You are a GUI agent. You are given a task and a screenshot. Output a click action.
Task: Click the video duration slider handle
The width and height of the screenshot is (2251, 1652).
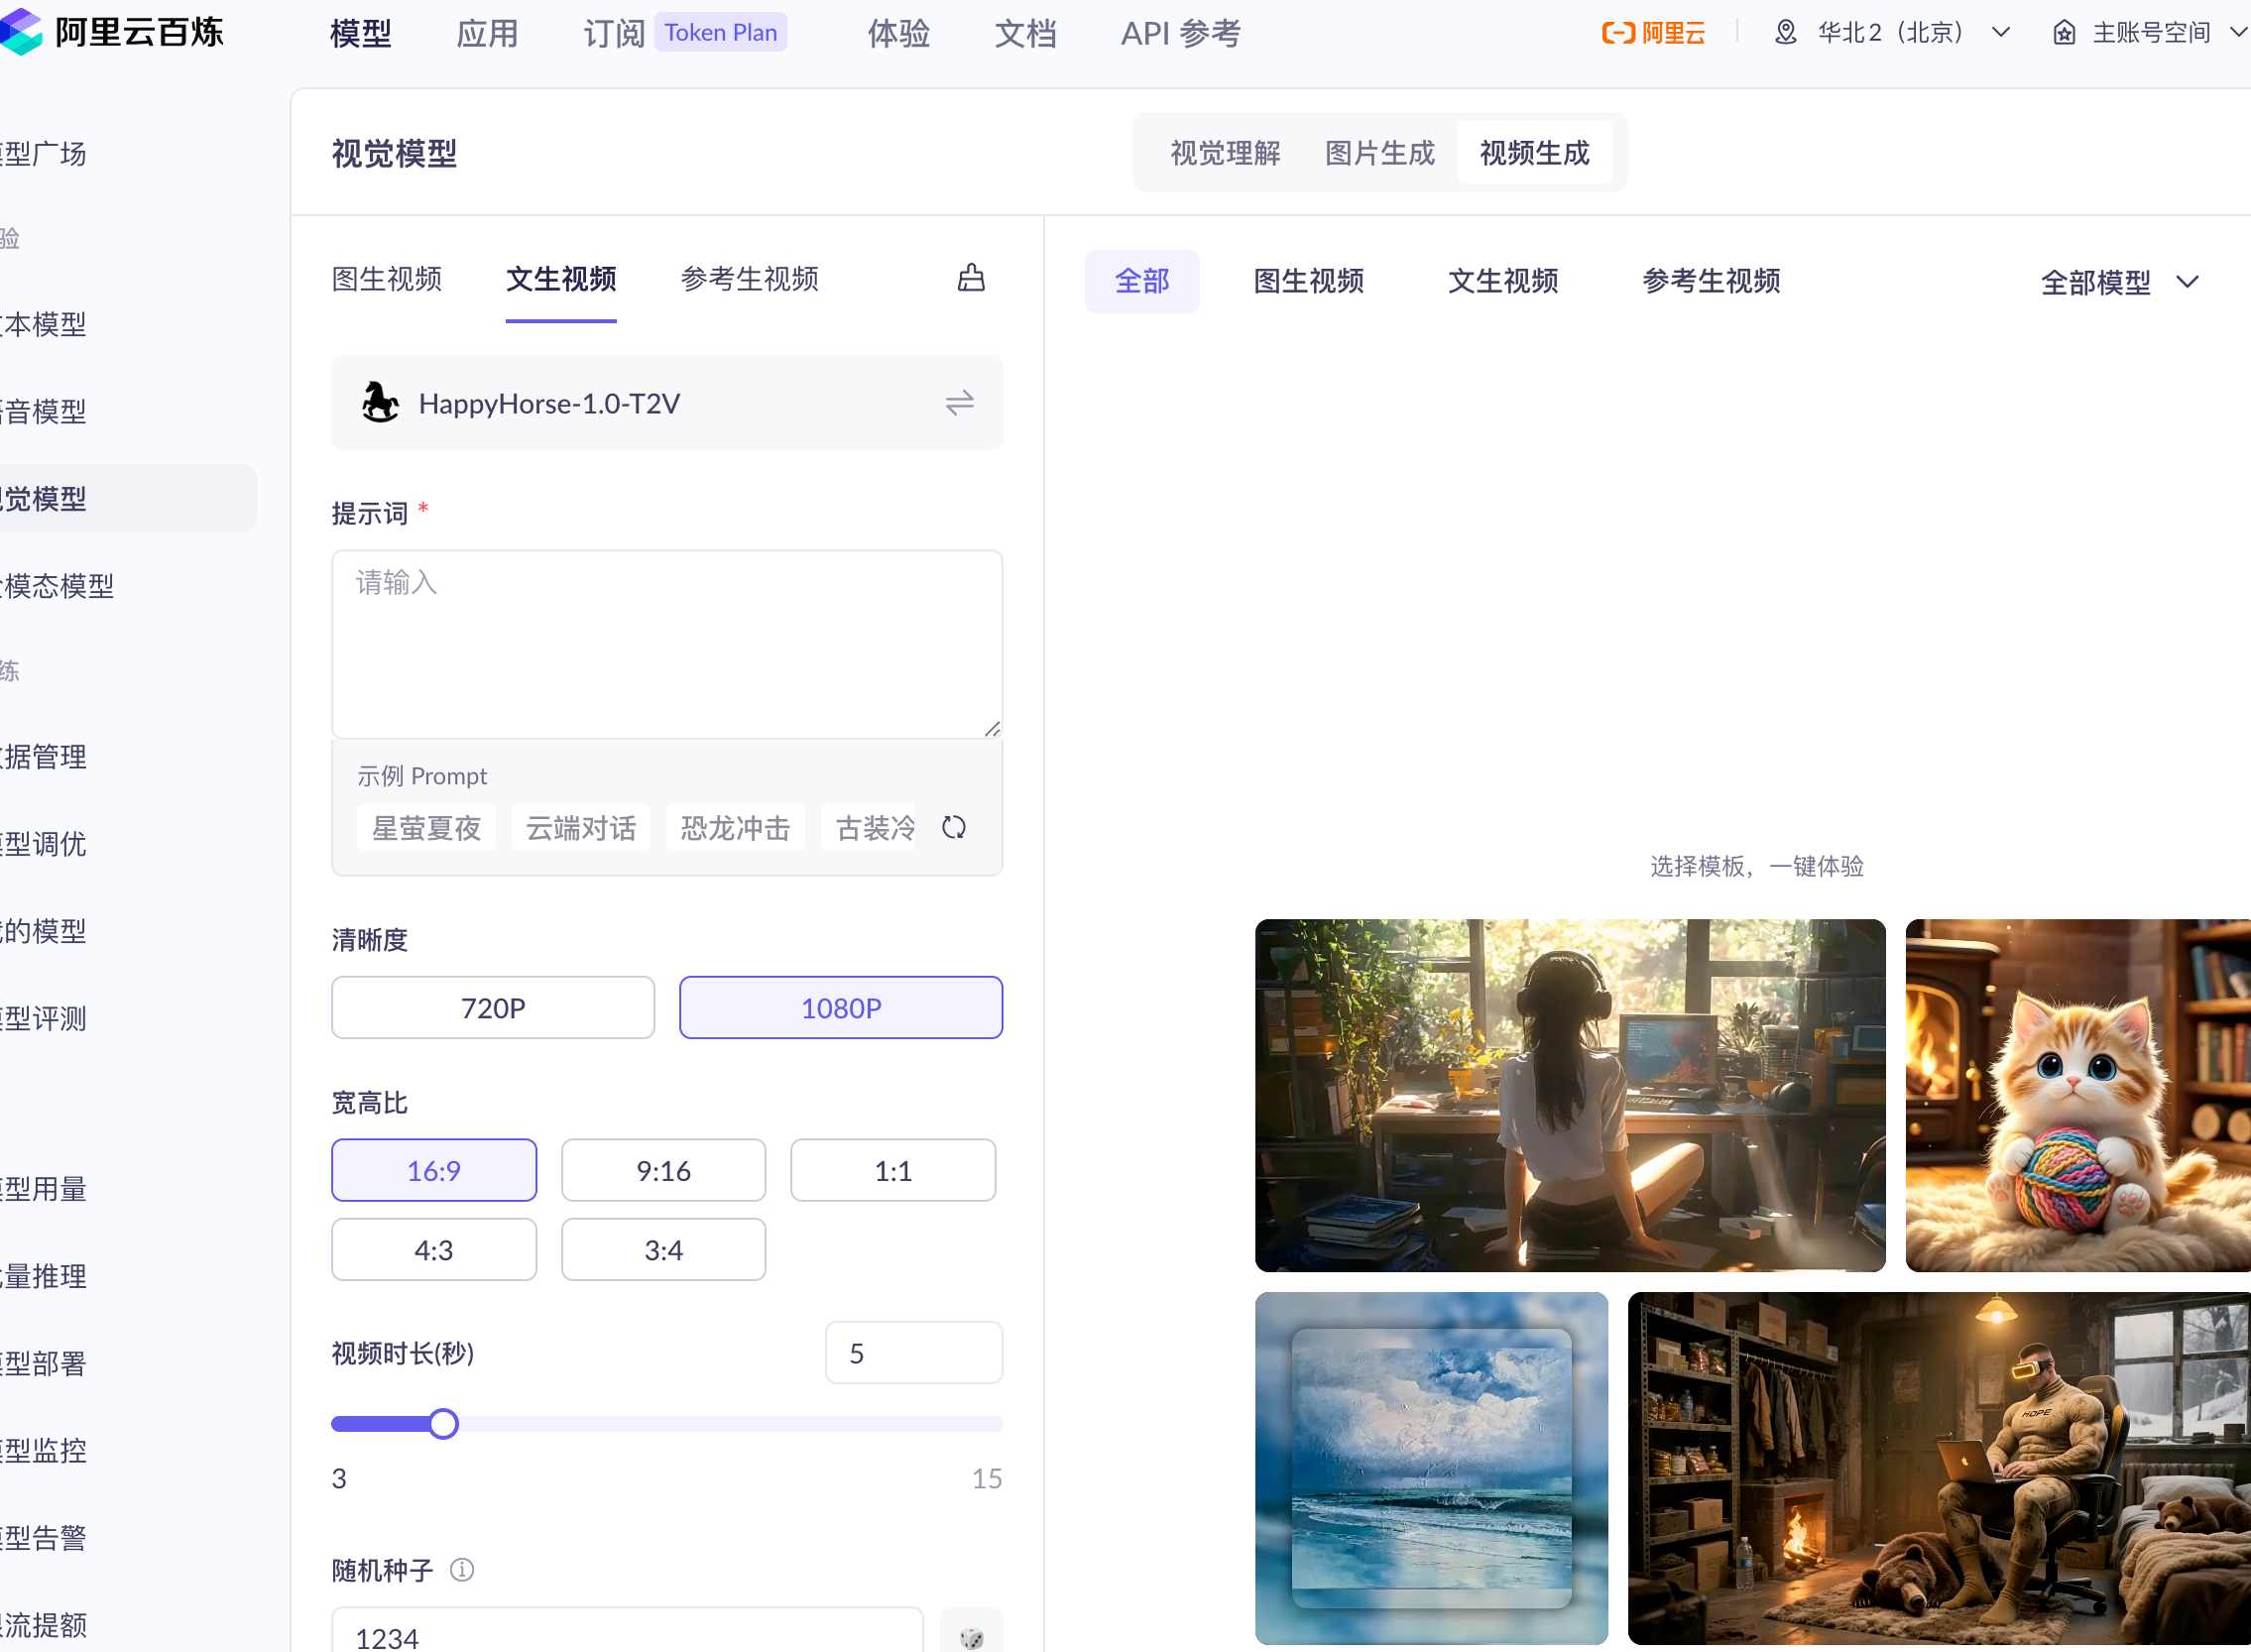(x=444, y=1424)
